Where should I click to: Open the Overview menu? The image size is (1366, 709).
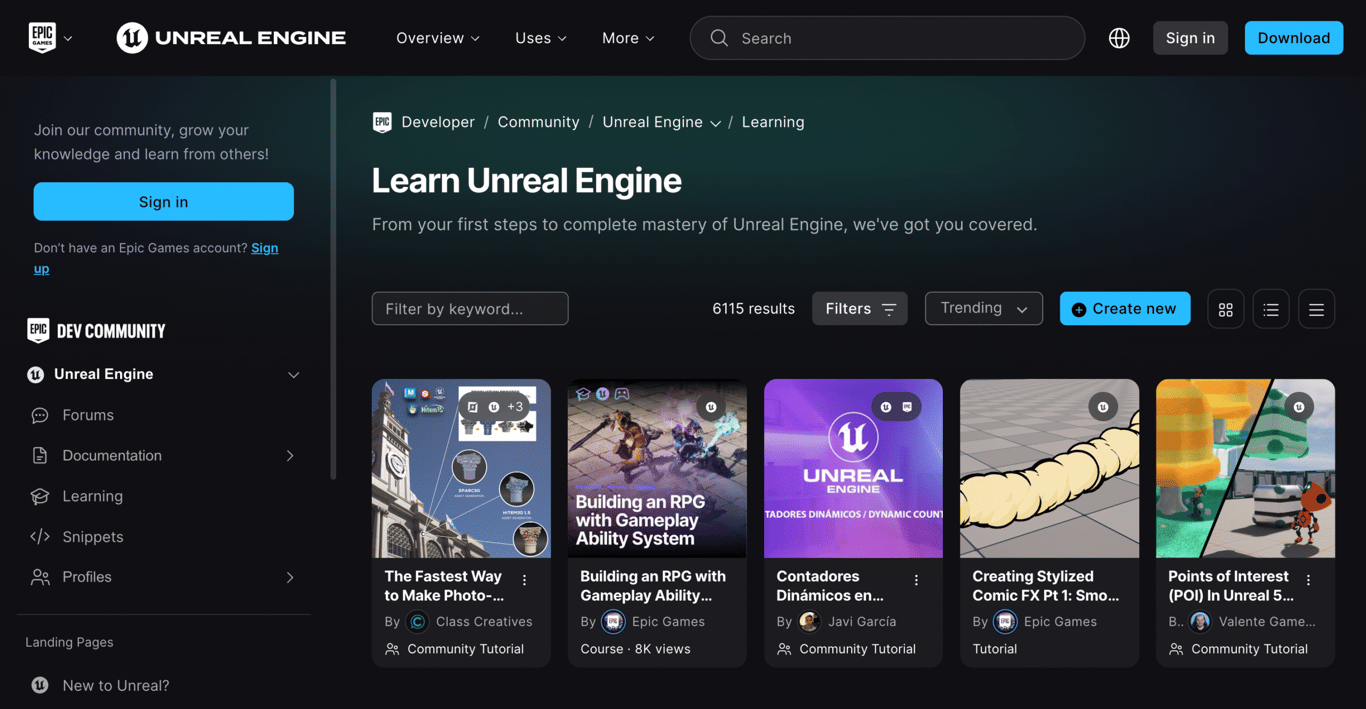tap(437, 37)
